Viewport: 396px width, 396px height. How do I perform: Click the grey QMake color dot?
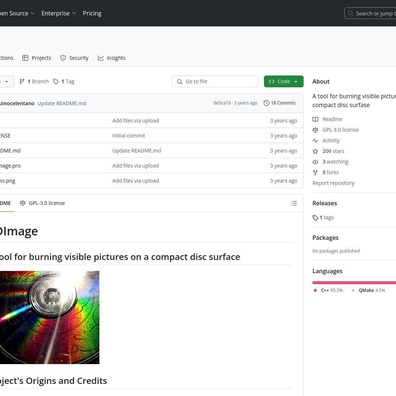click(353, 290)
